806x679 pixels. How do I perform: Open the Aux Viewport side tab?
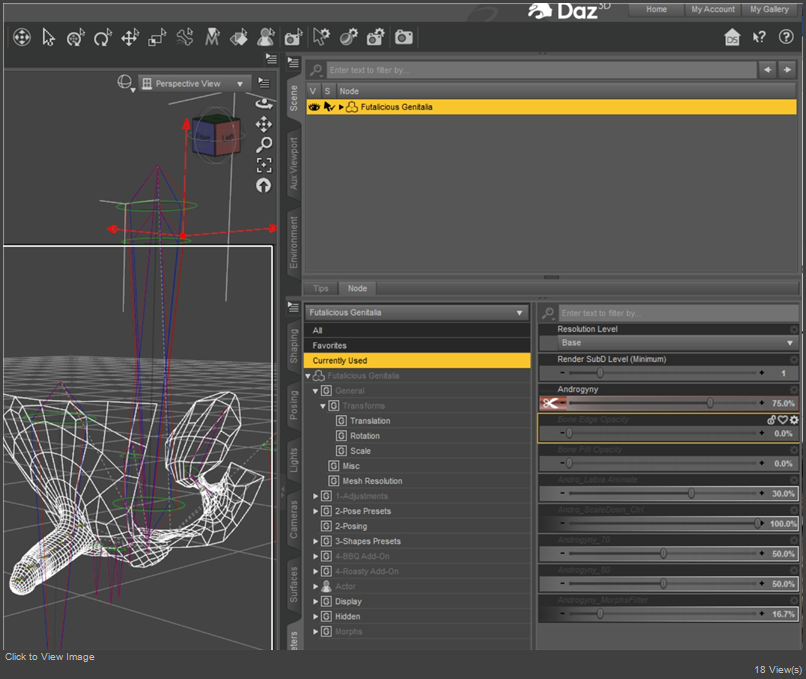coord(294,163)
